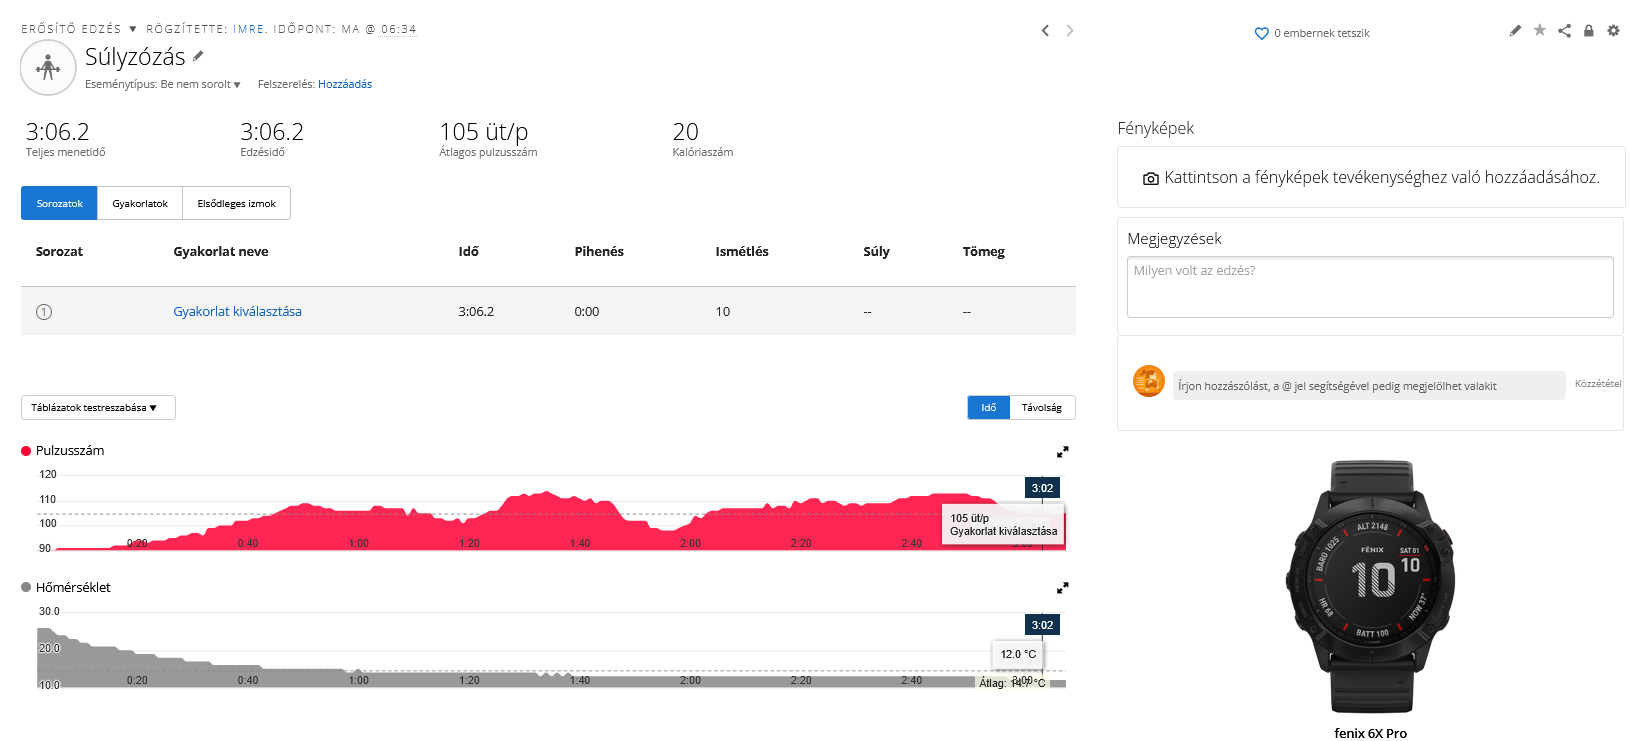Expand the Hőmérséklet chart fullscreen

[x=1063, y=588]
